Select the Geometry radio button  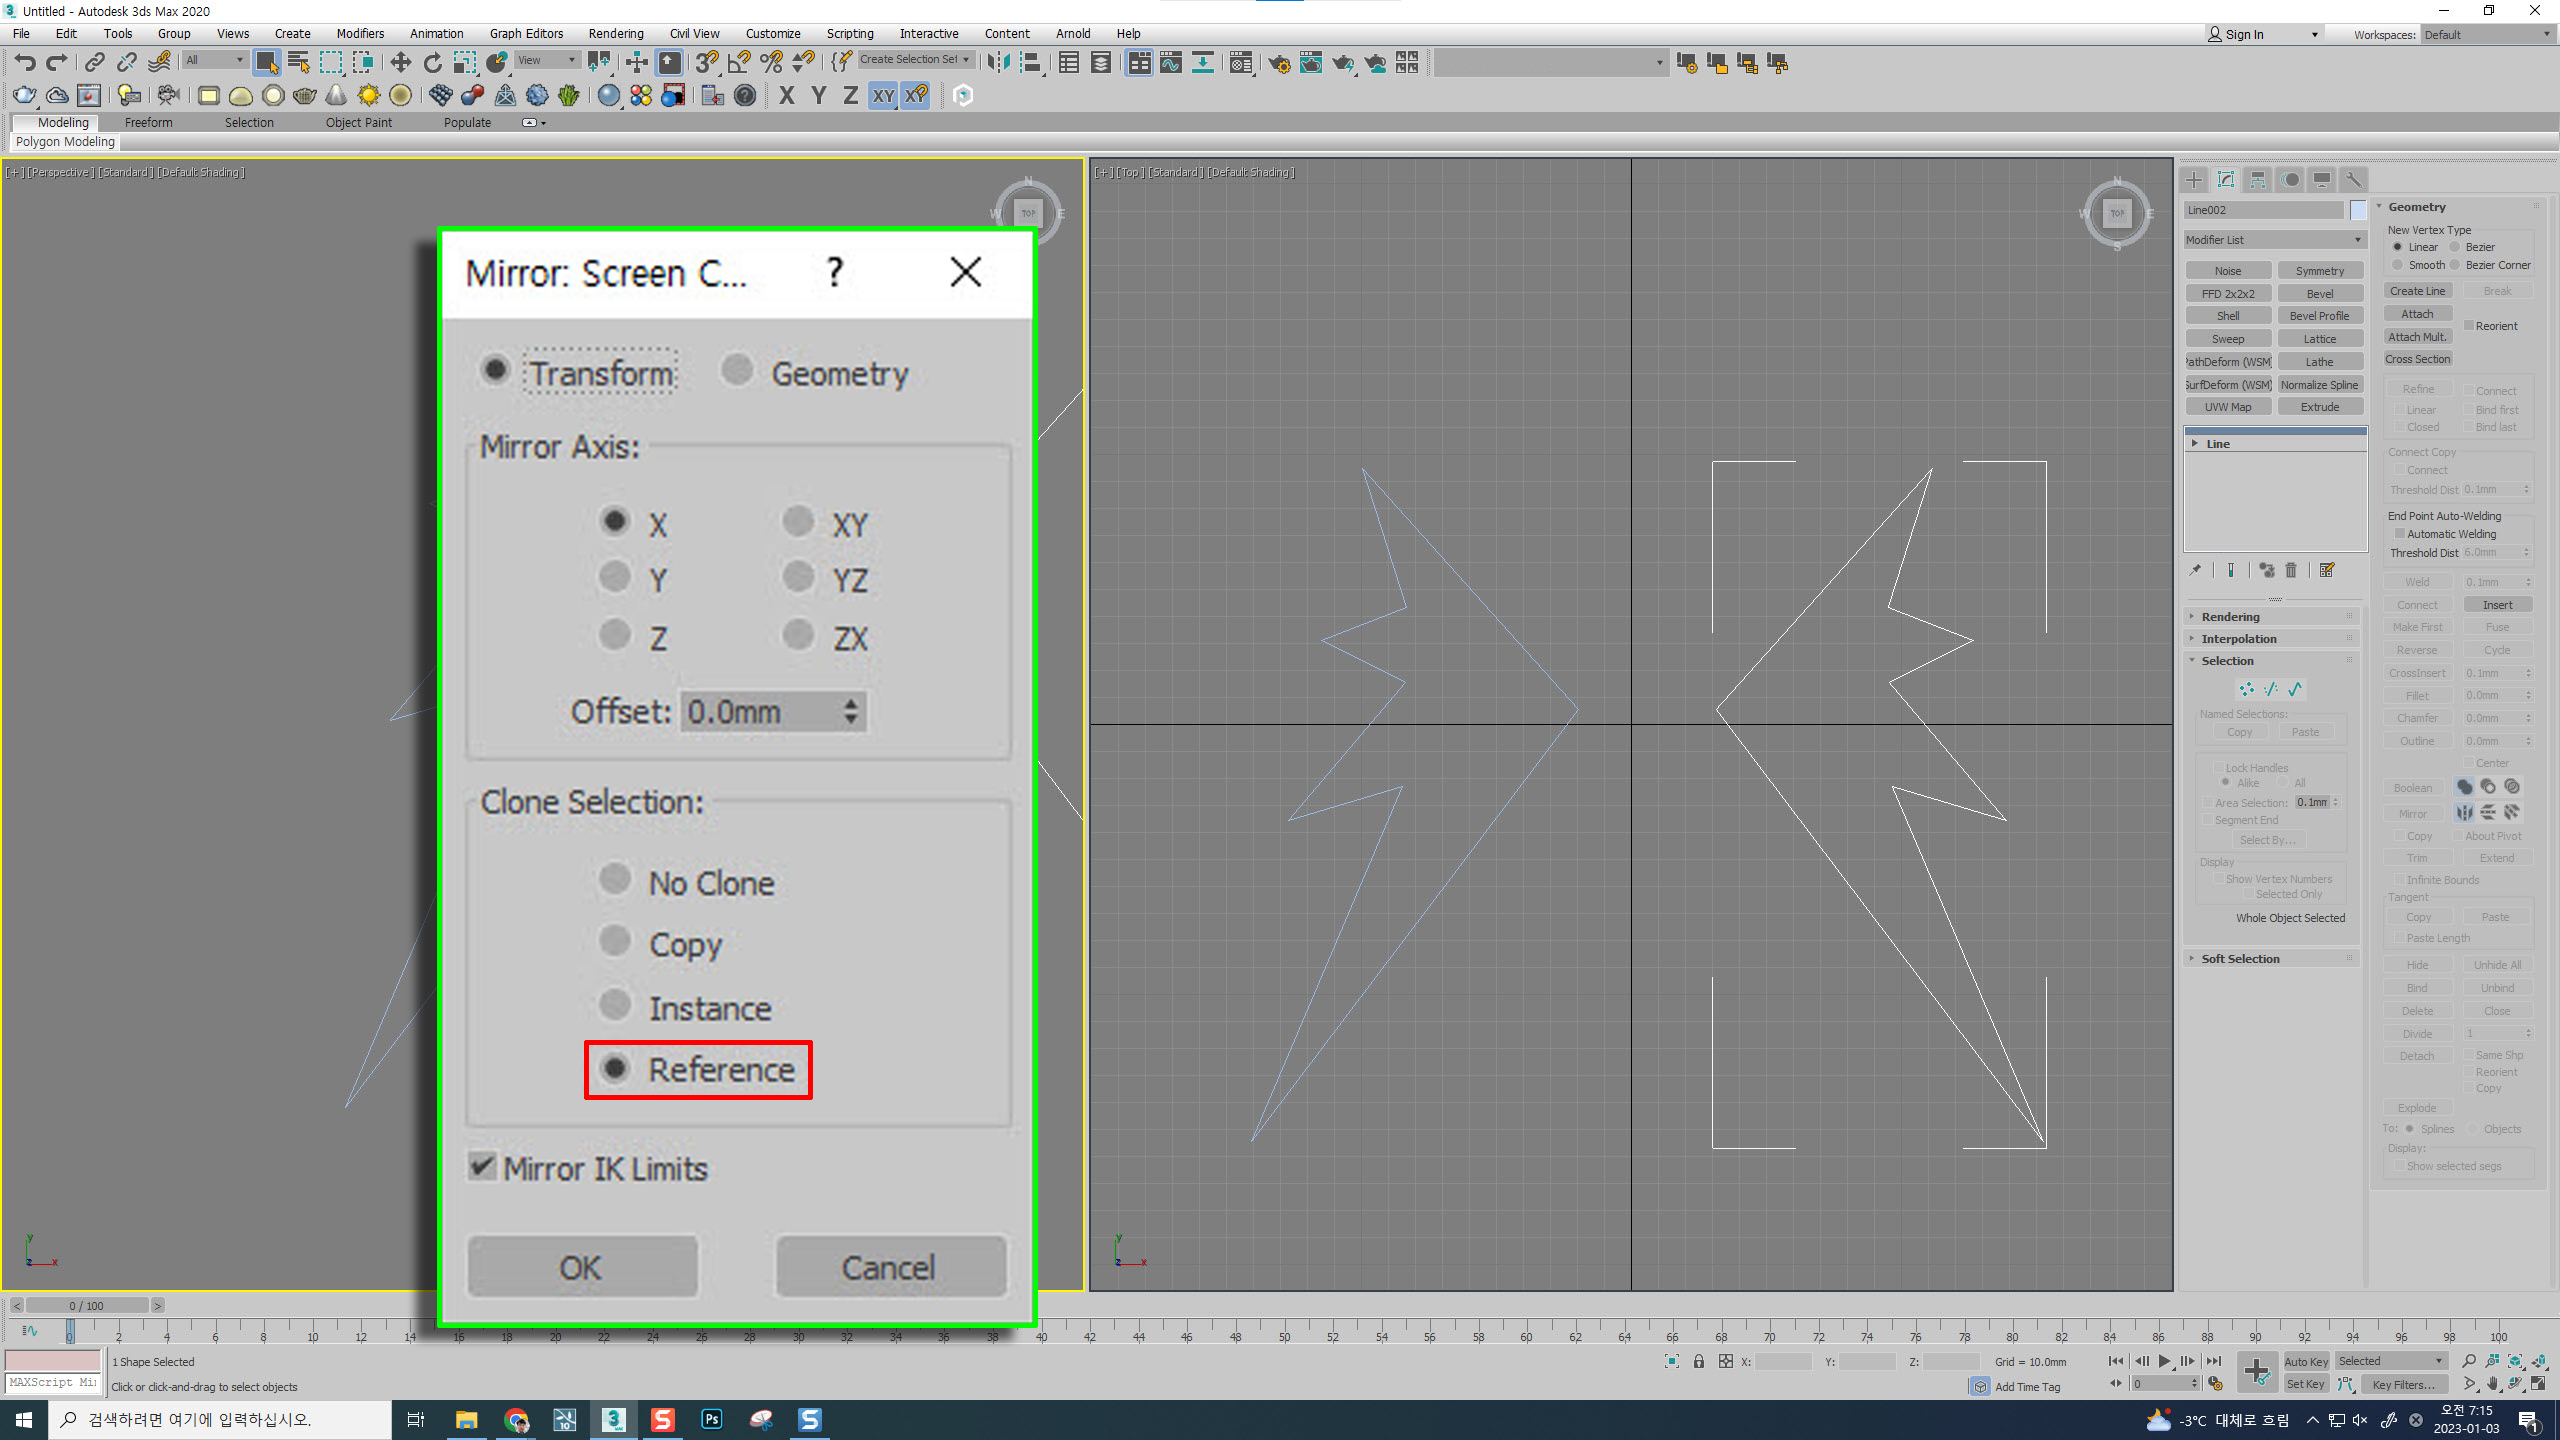pyautogui.click(x=737, y=371)
